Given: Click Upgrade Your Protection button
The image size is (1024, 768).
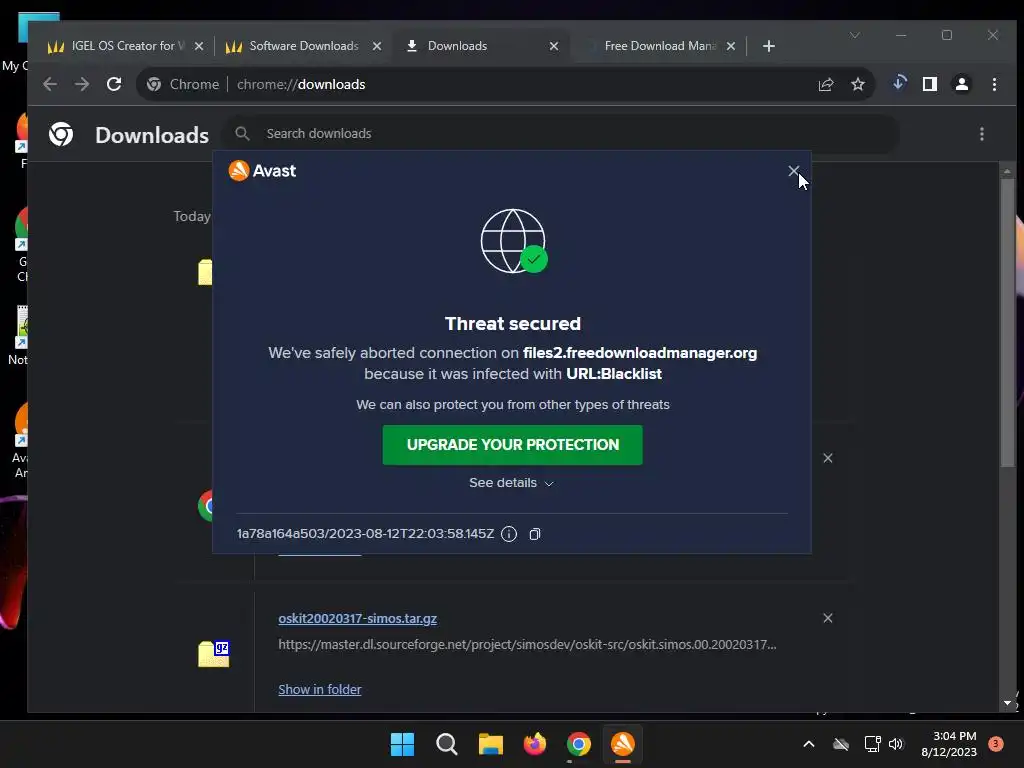Looking at the screenshot, I should (513, 445).
